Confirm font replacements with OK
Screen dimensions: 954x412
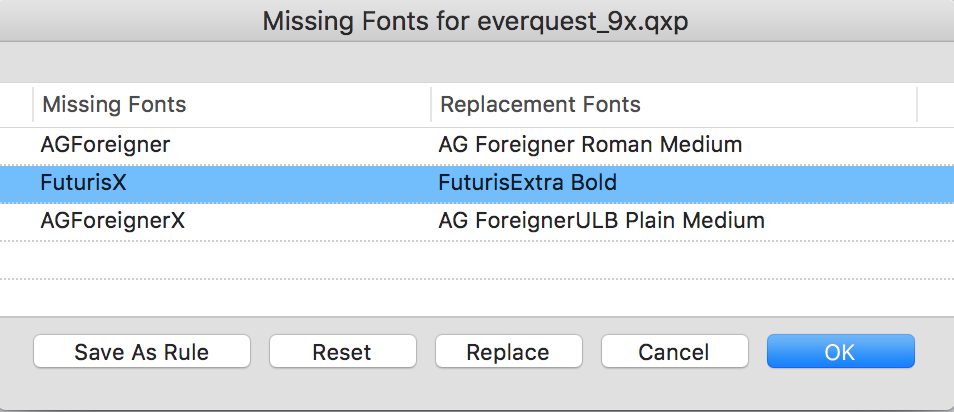pyautogui.click(x=840, y=352)
